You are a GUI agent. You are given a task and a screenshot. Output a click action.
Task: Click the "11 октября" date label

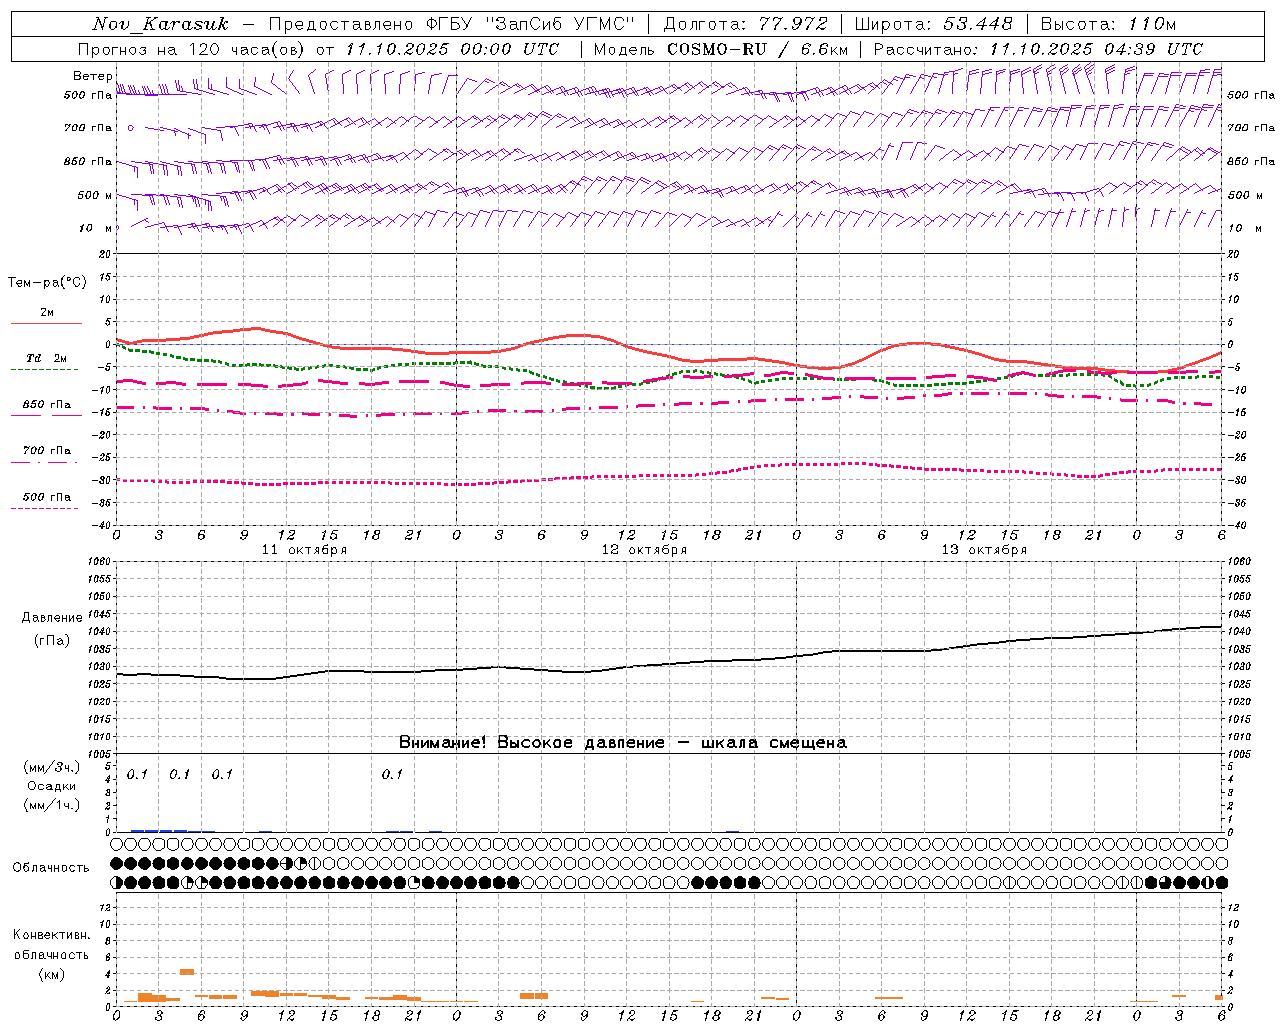point(304,550)
